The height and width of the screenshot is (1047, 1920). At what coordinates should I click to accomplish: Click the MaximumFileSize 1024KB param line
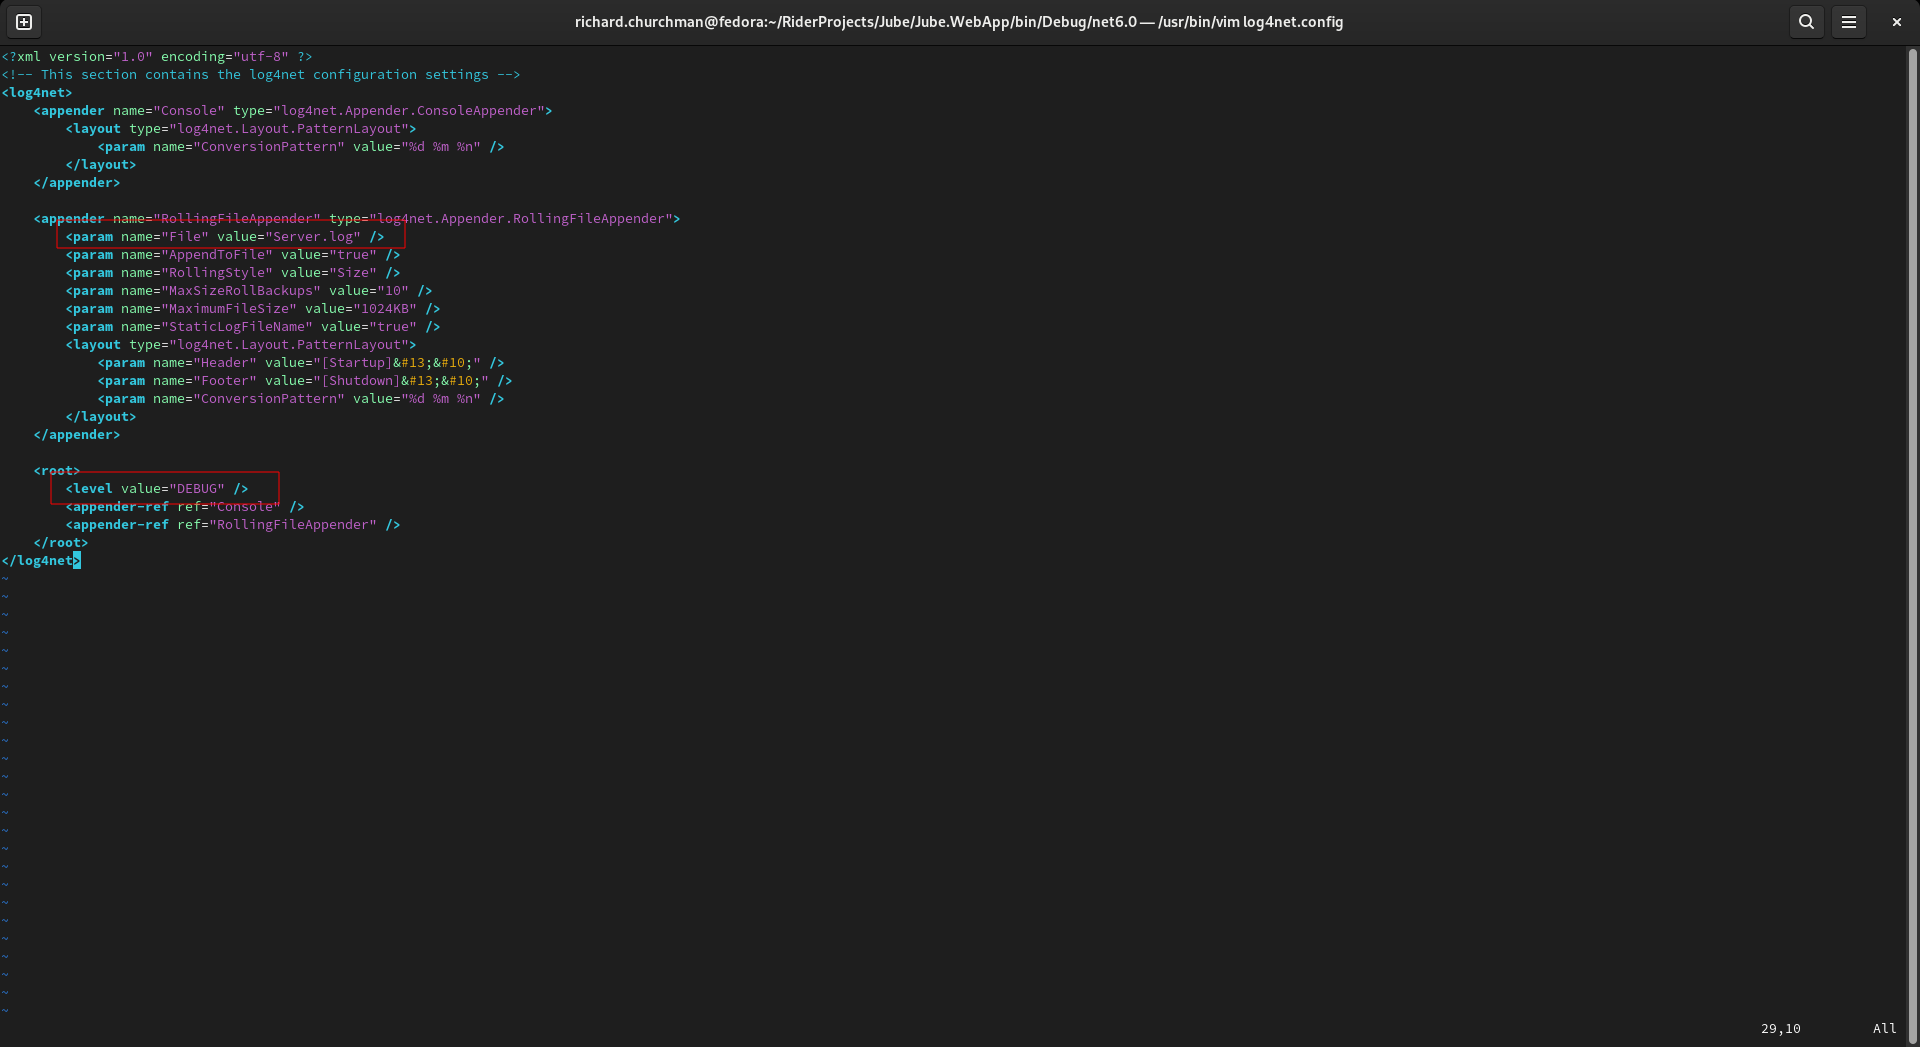[253, 309]
